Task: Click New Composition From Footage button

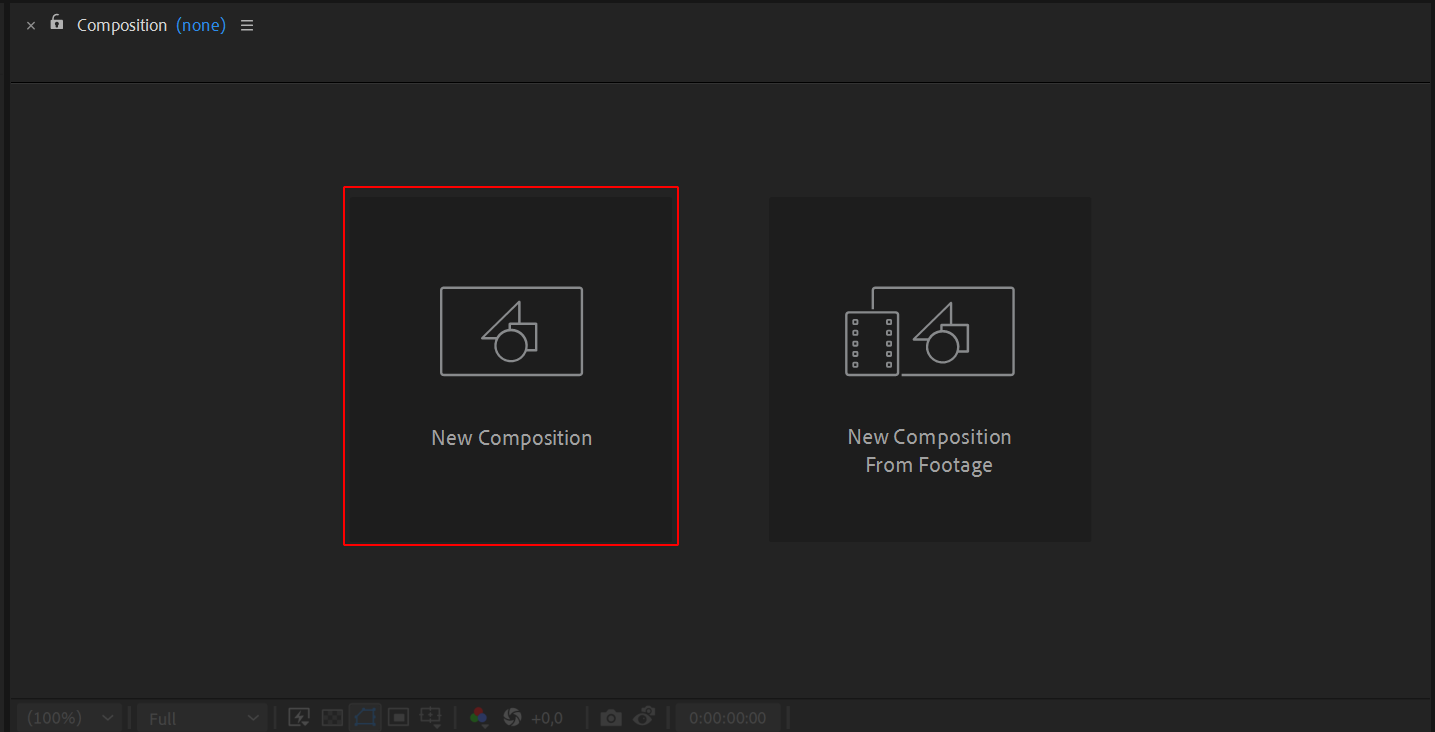Action: [929, 369]
